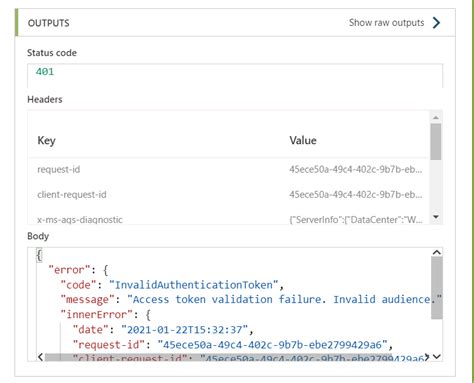
Task: Click the chevron beside Show raw outputs
Action: [436, 23]
